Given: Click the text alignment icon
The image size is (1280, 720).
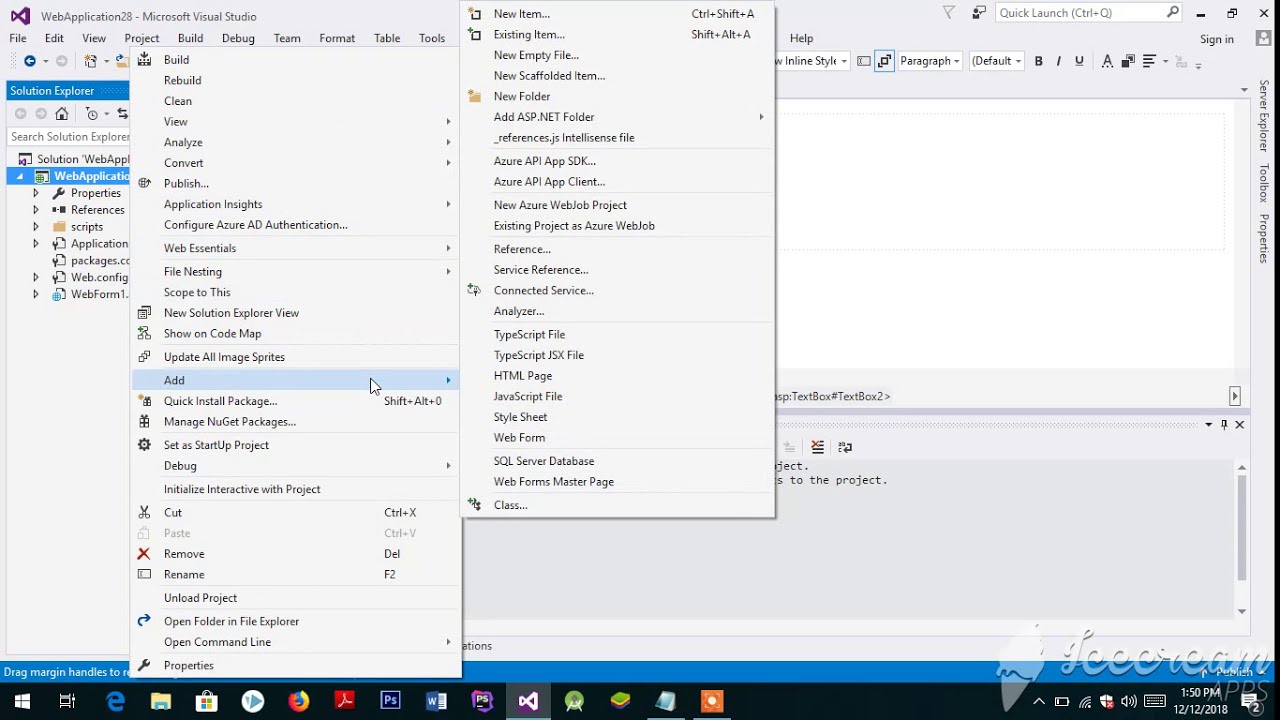Looking at the screenshot, I should coord(1149,61).
